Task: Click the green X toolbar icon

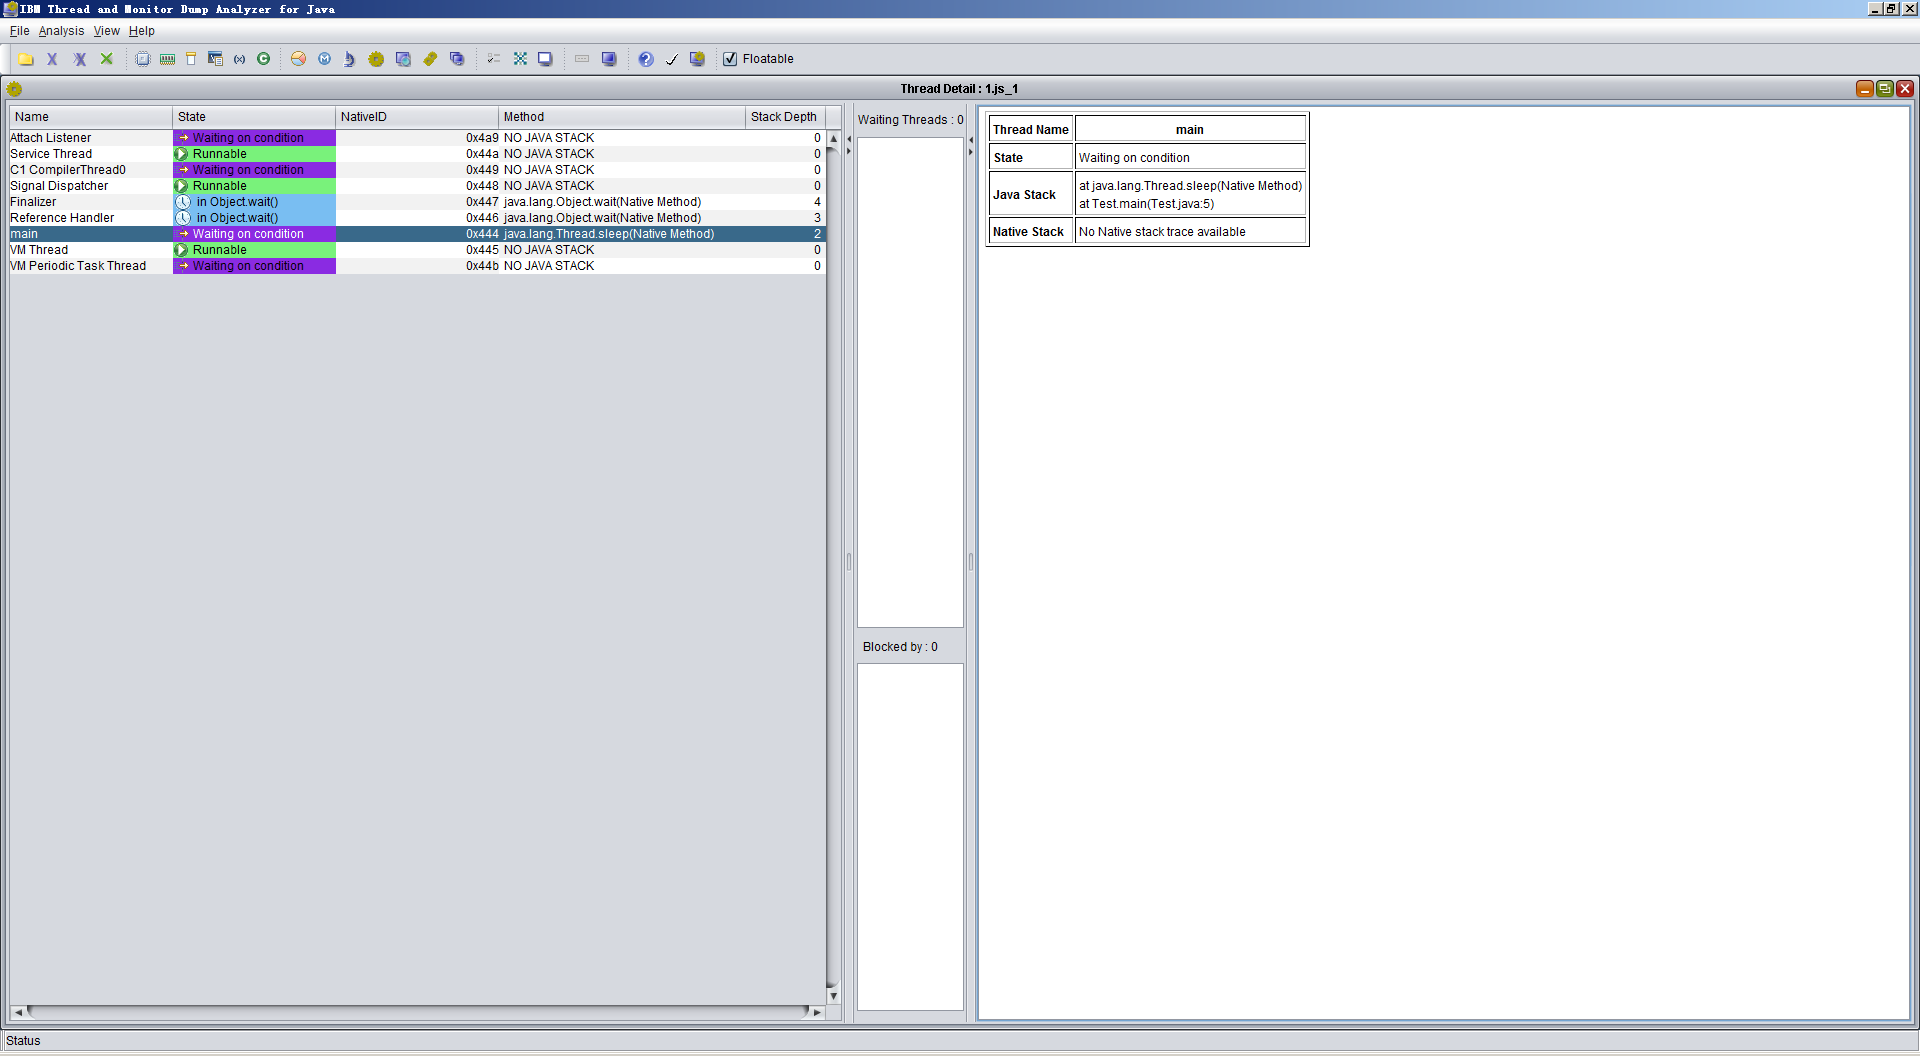Action: (x=107, y=59)
